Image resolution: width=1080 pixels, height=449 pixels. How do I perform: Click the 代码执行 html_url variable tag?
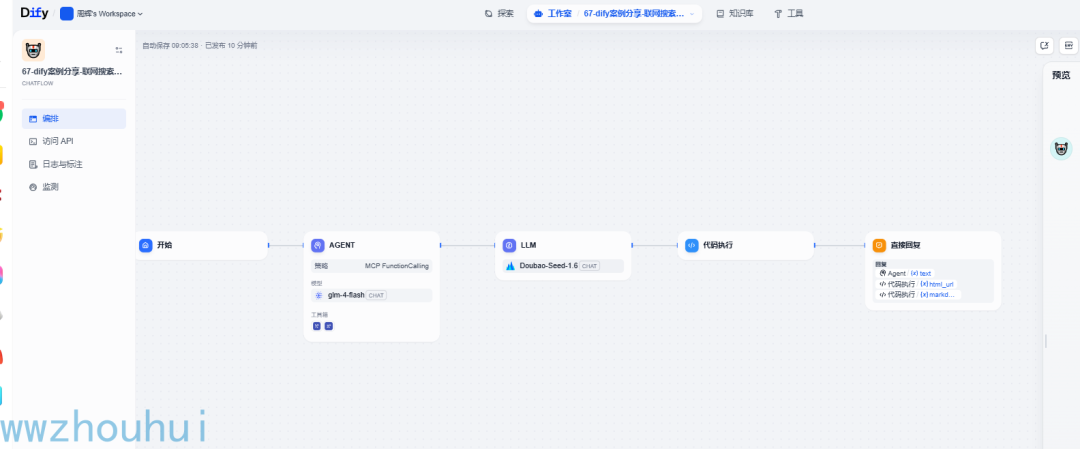click(x=917, y=284)
